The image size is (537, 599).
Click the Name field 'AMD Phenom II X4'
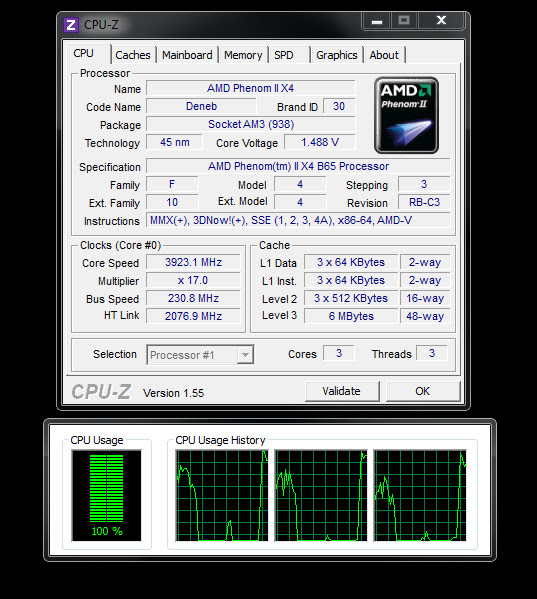pyautogui.click(x=251, y=88)
